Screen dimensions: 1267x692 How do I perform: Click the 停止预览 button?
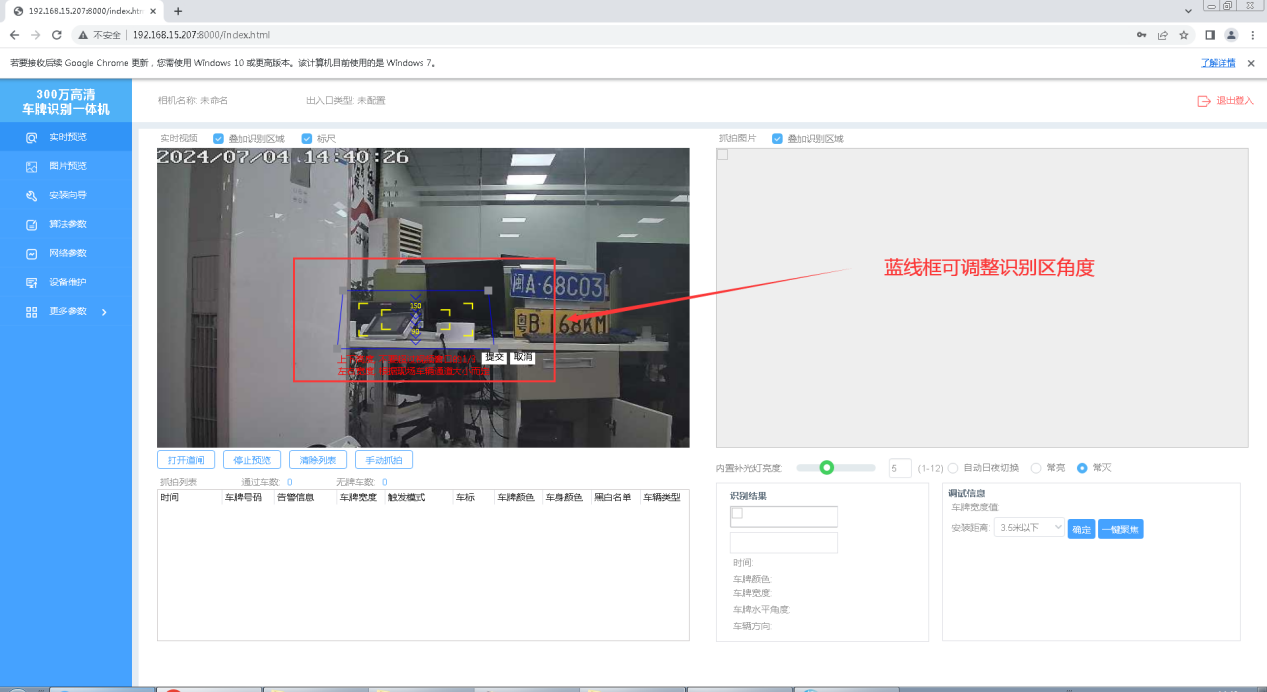tap(252, 460)
